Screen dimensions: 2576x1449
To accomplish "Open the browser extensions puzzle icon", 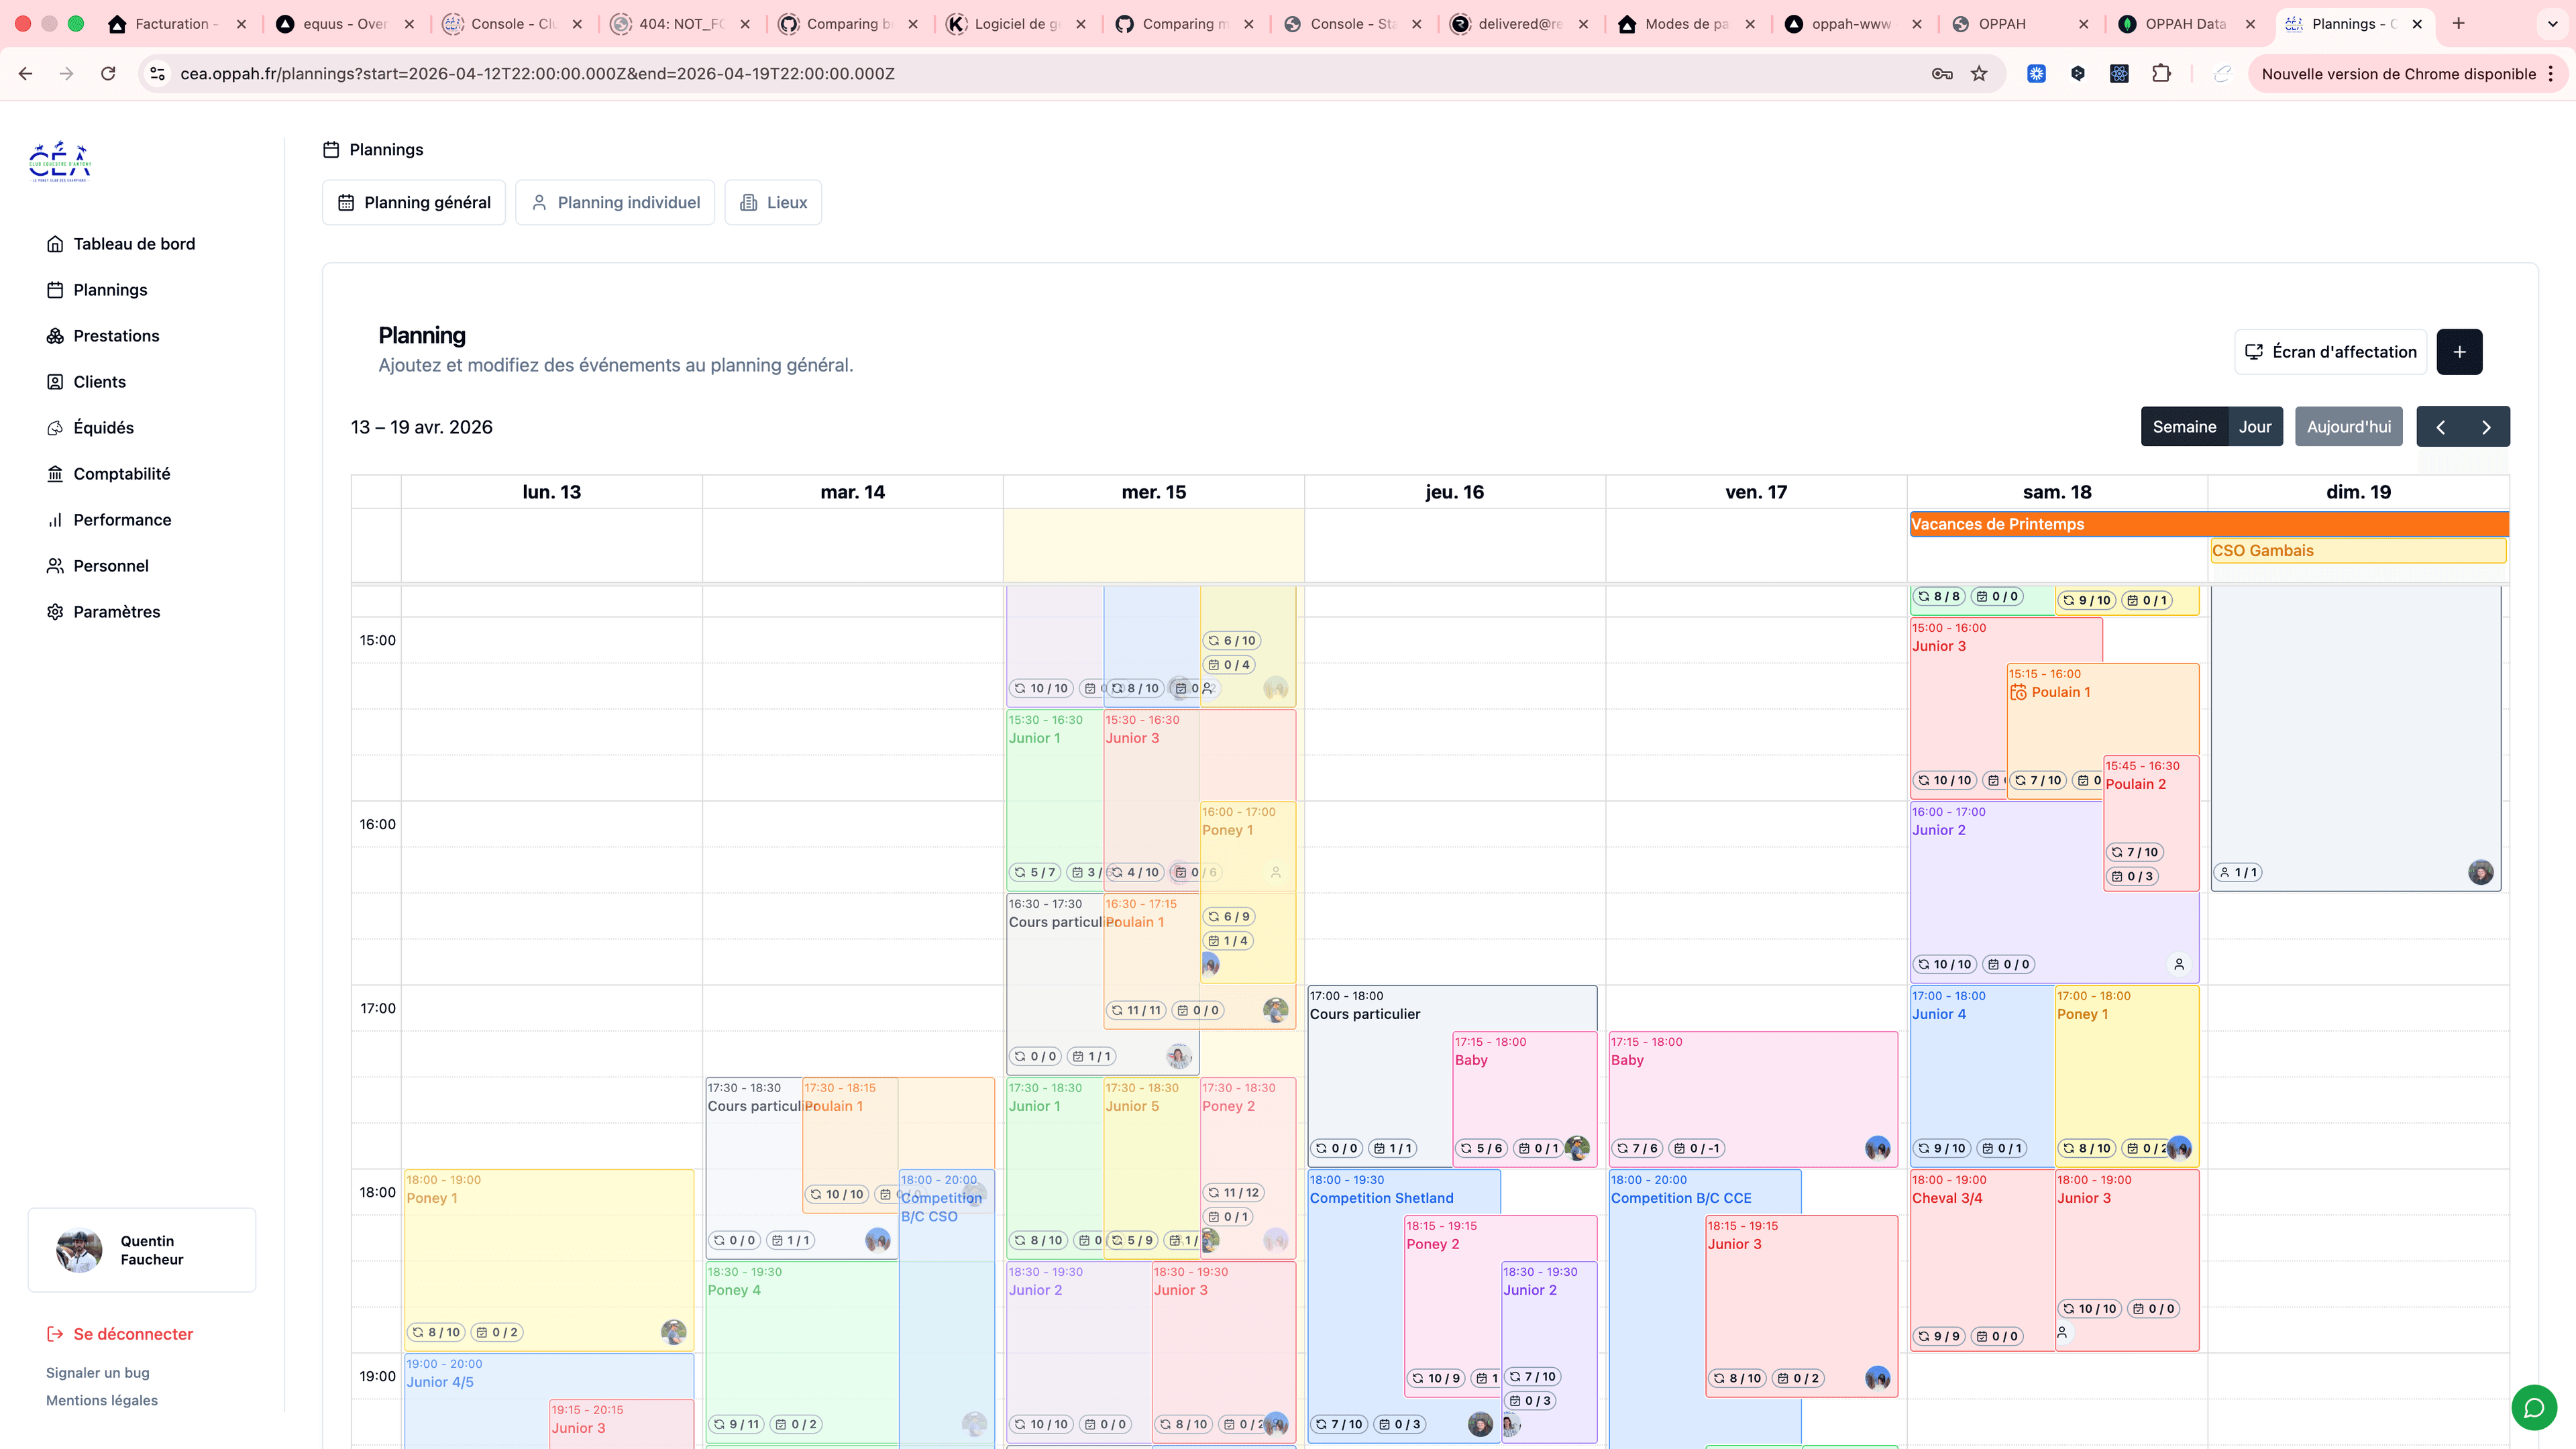I will coord(2161,73).
